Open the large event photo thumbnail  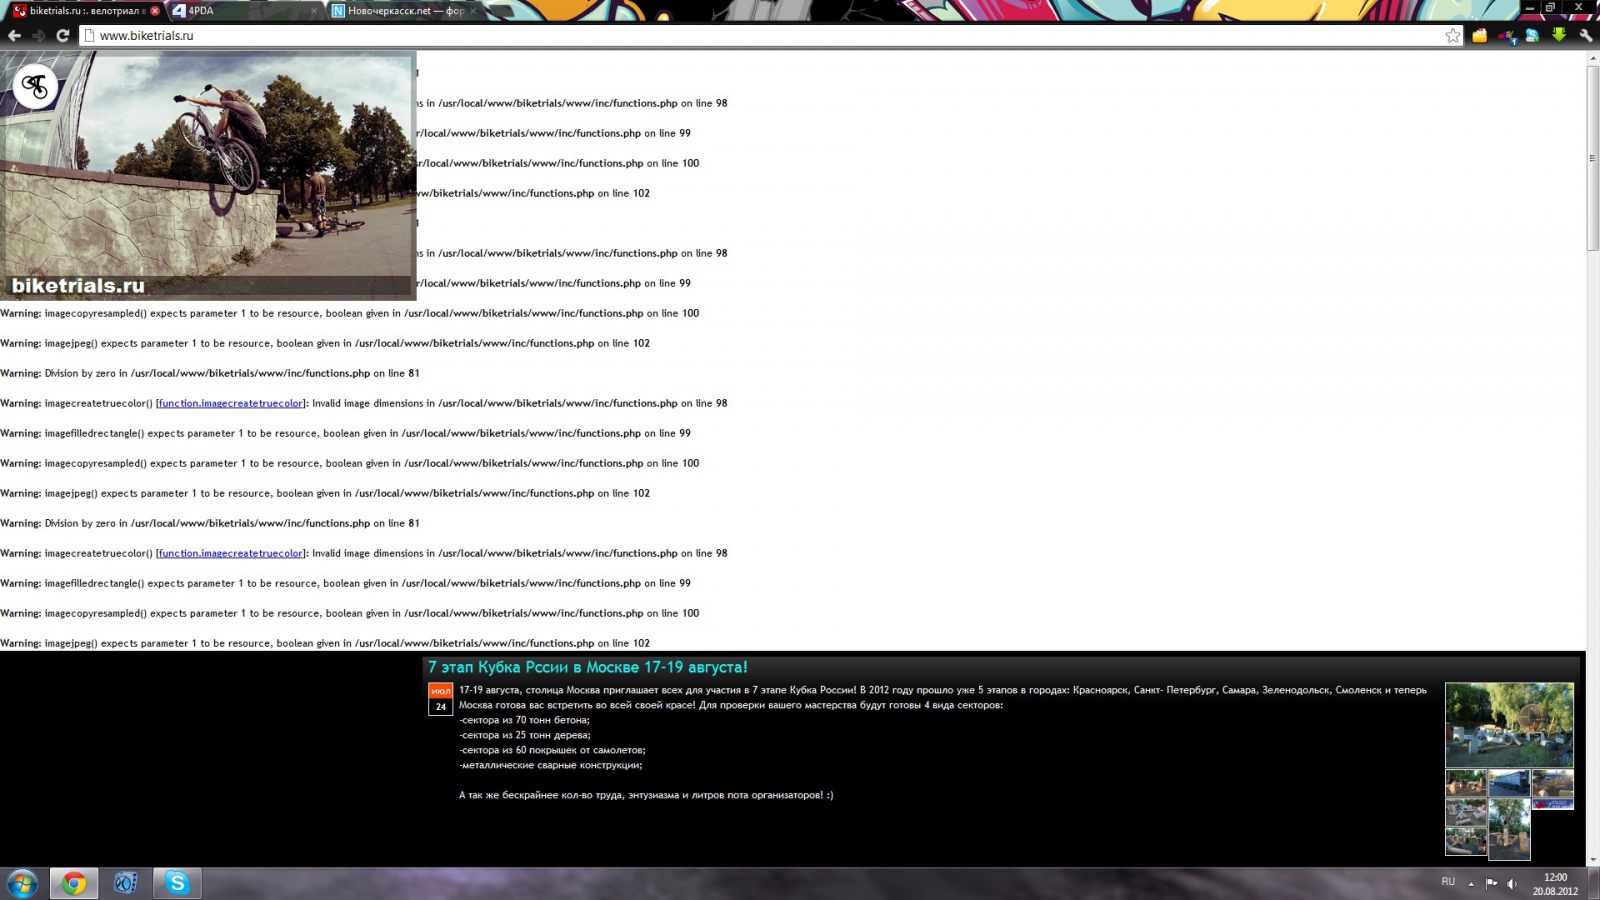click(x=1509, y=724)
